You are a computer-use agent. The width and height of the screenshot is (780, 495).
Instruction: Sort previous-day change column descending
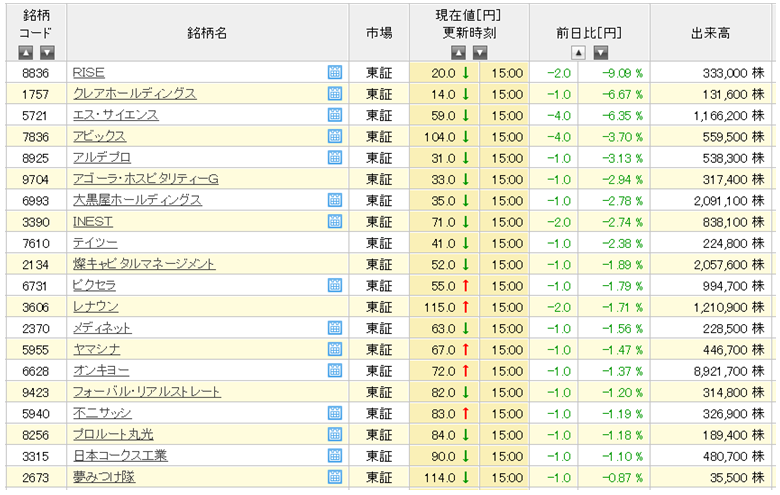(x=600, y=52)
